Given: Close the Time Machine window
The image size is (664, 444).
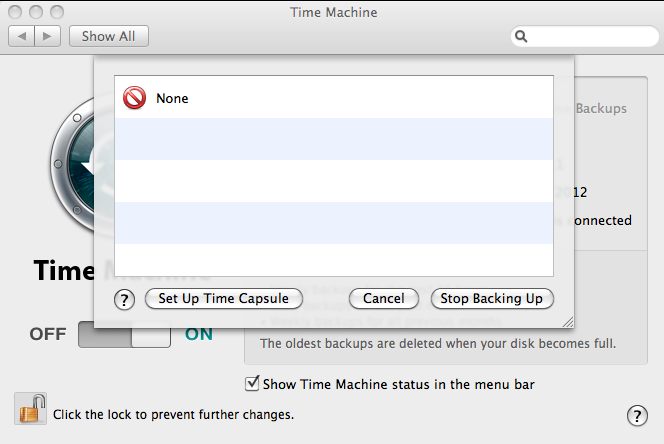Looking at the screenshot, I should tap(16, 13).
